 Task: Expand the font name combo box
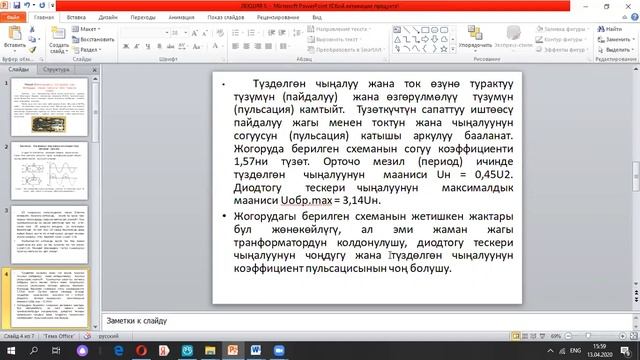167,33
